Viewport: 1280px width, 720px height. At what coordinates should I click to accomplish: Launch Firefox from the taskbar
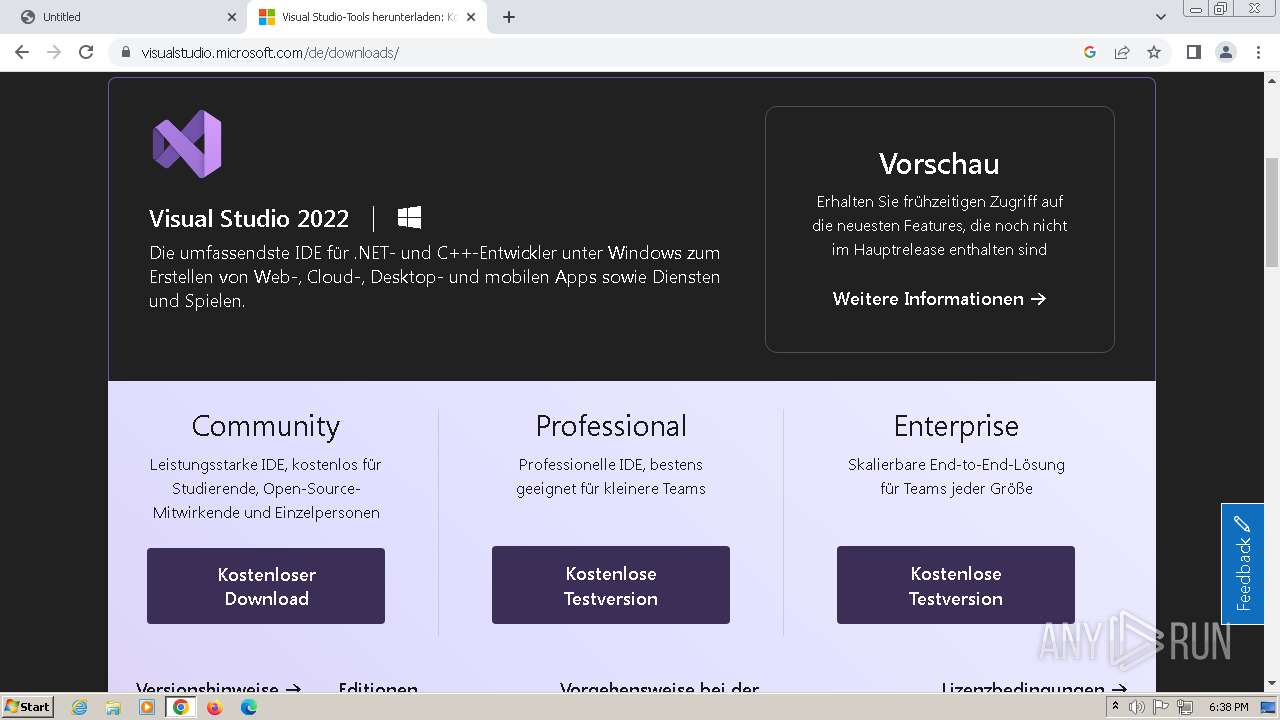(214, 707)
